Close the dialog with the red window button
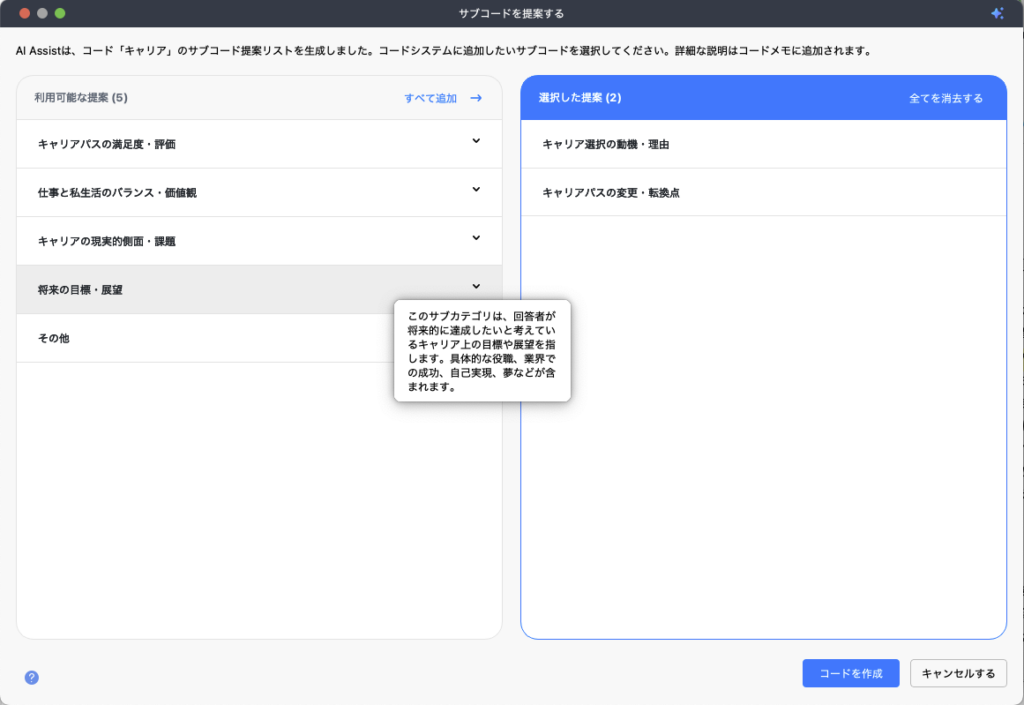The height and width of the screenshot is (705, 1024). click(25, 13)
